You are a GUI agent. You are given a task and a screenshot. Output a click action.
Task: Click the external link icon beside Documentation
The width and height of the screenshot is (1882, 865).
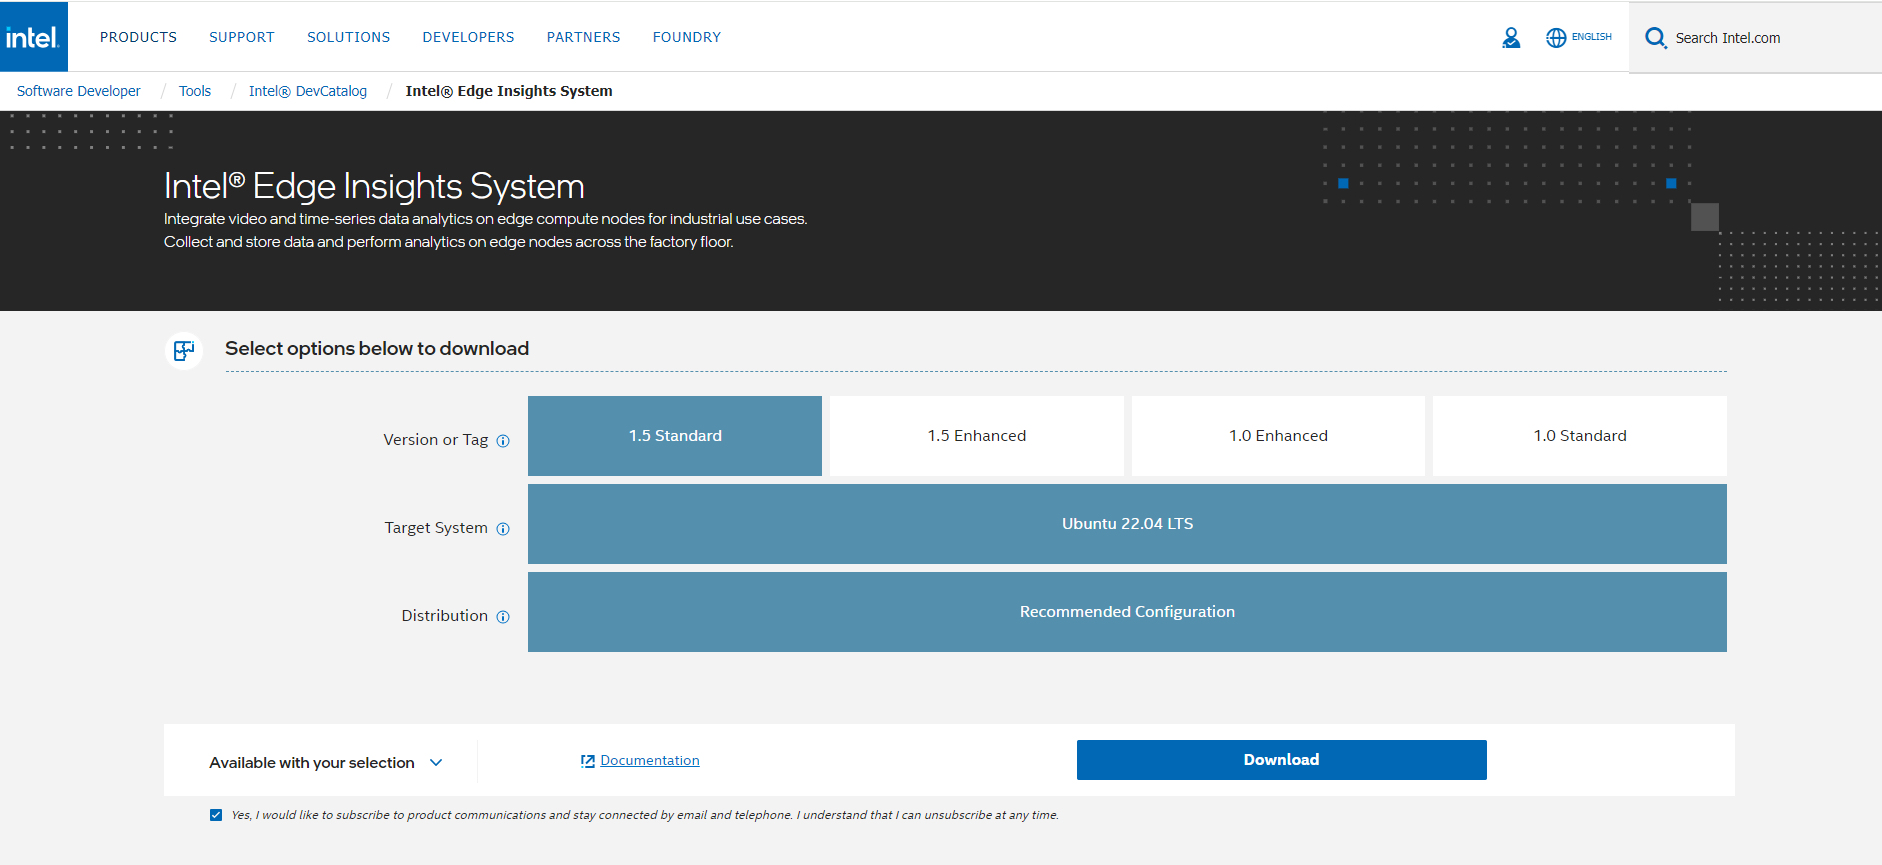pos(588,761)
